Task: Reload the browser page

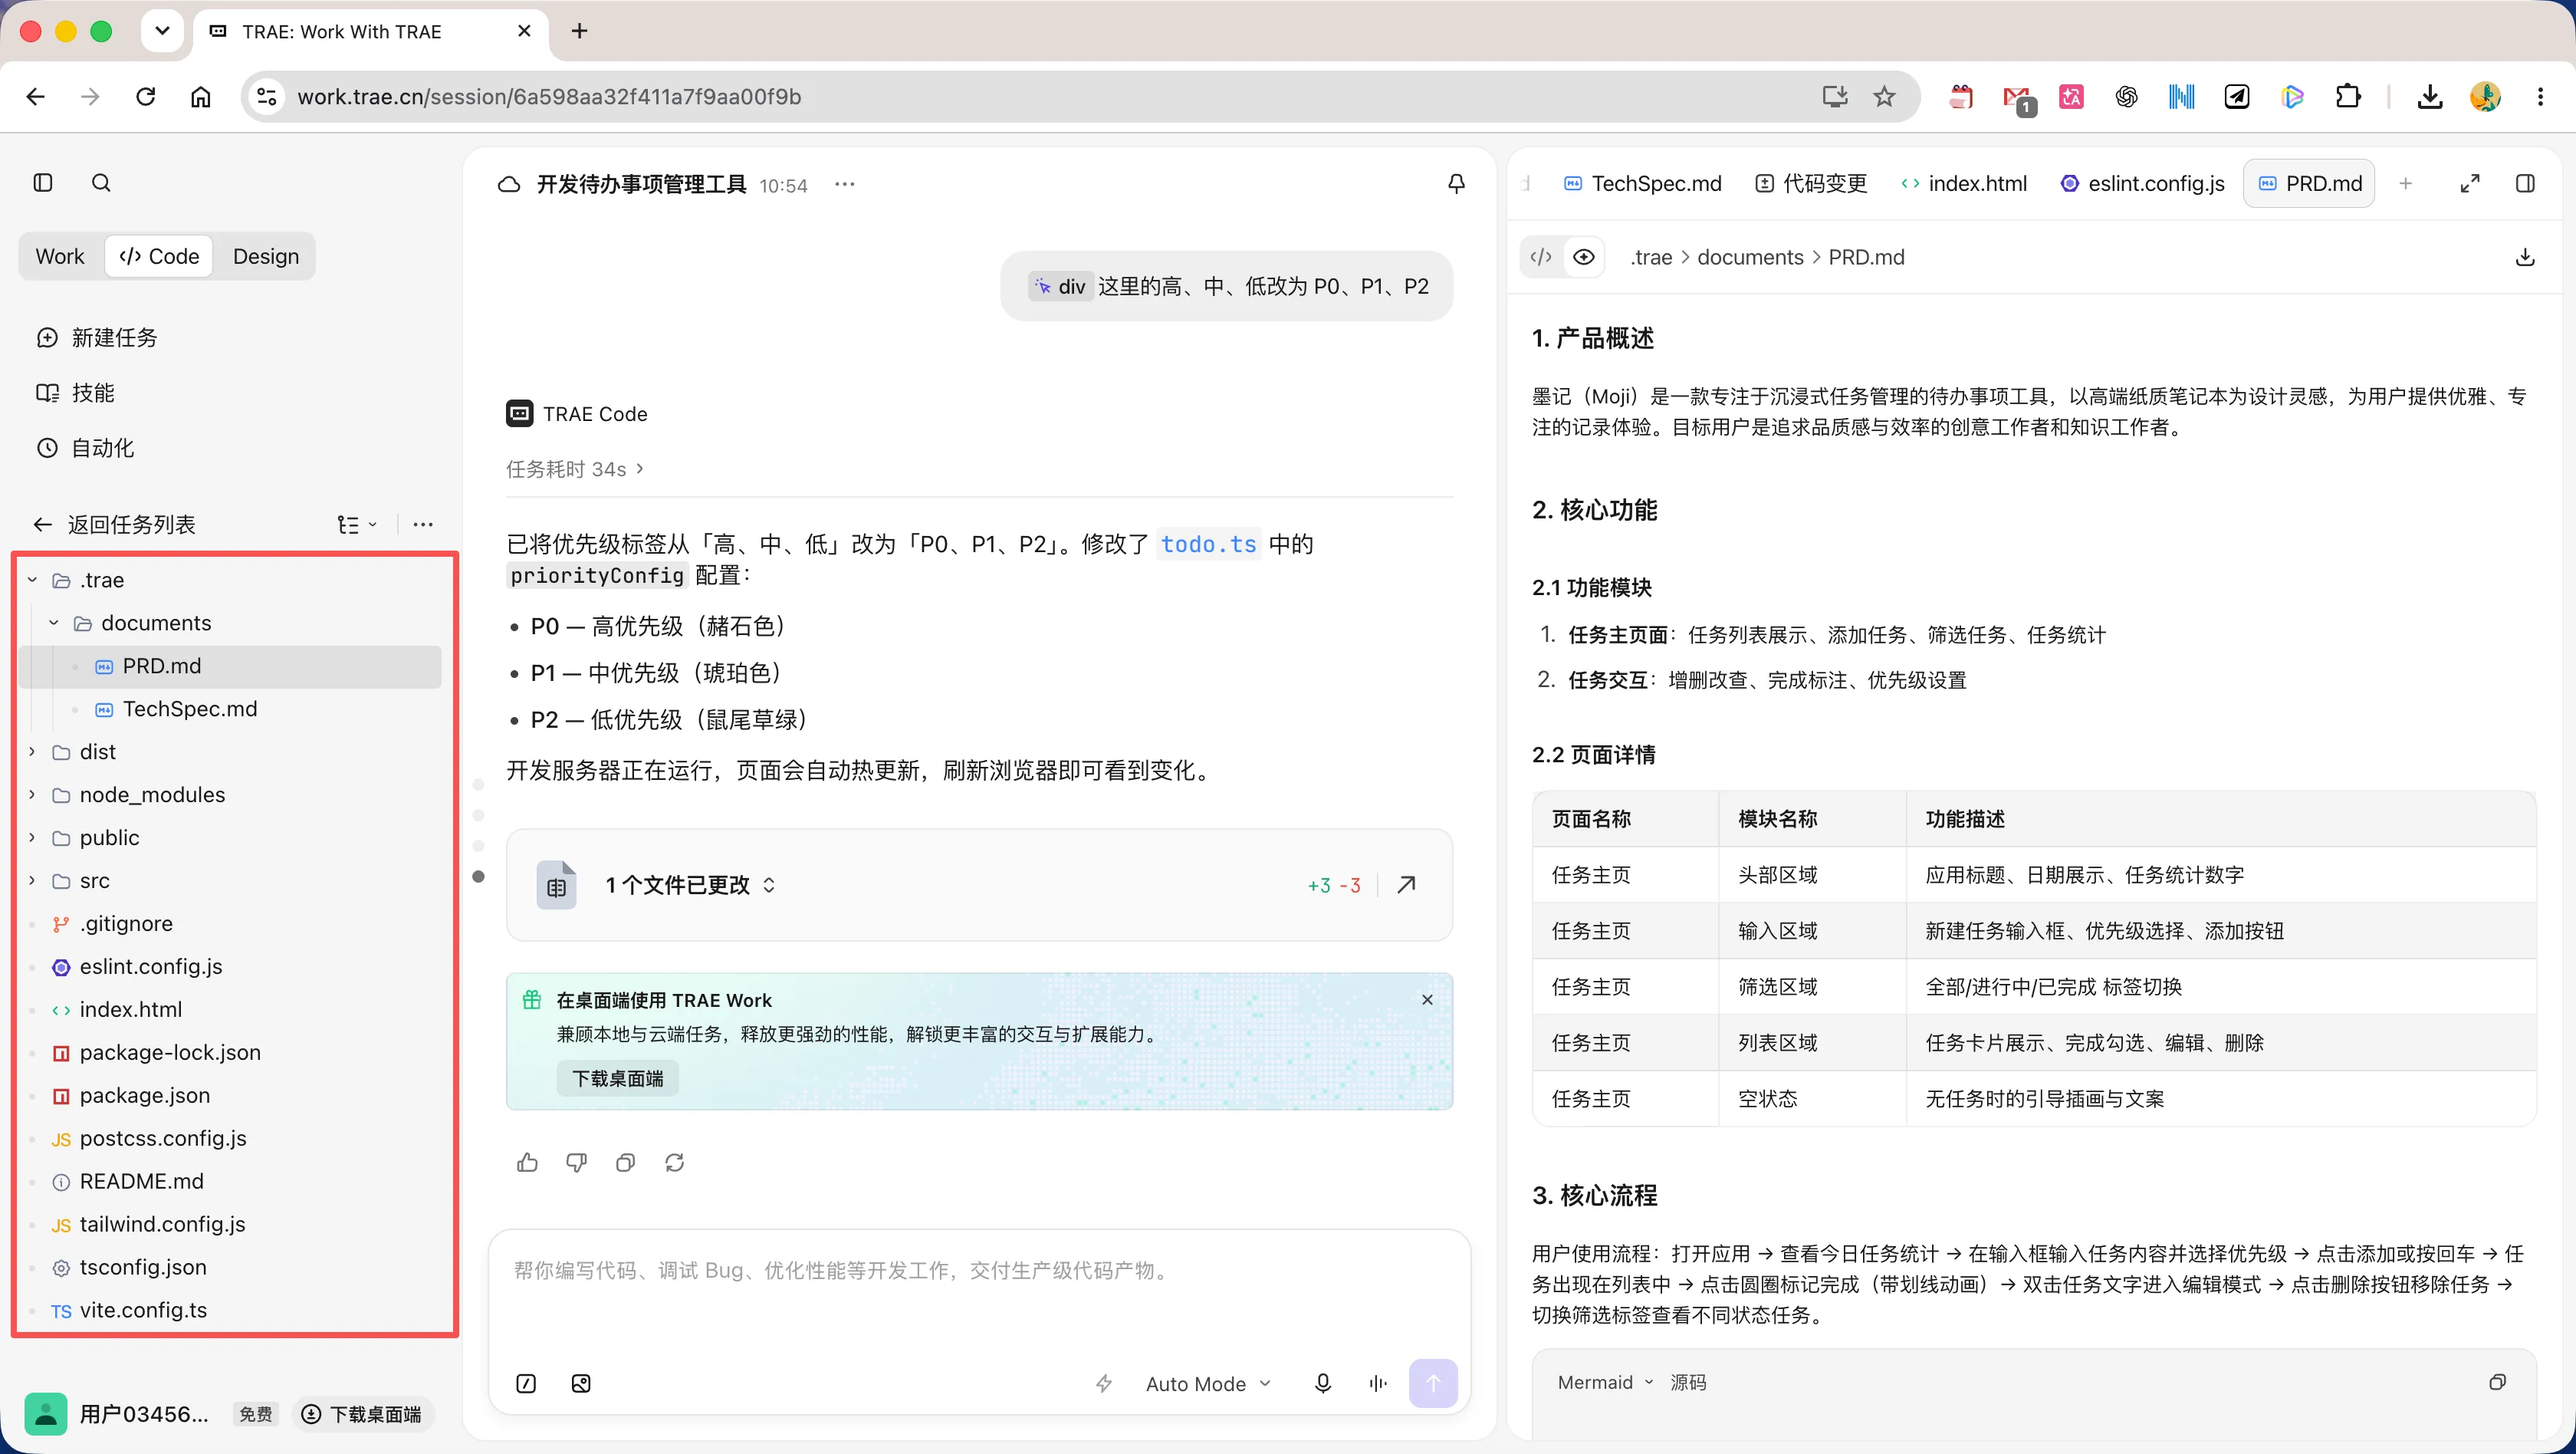Action: tap(146, 97)
